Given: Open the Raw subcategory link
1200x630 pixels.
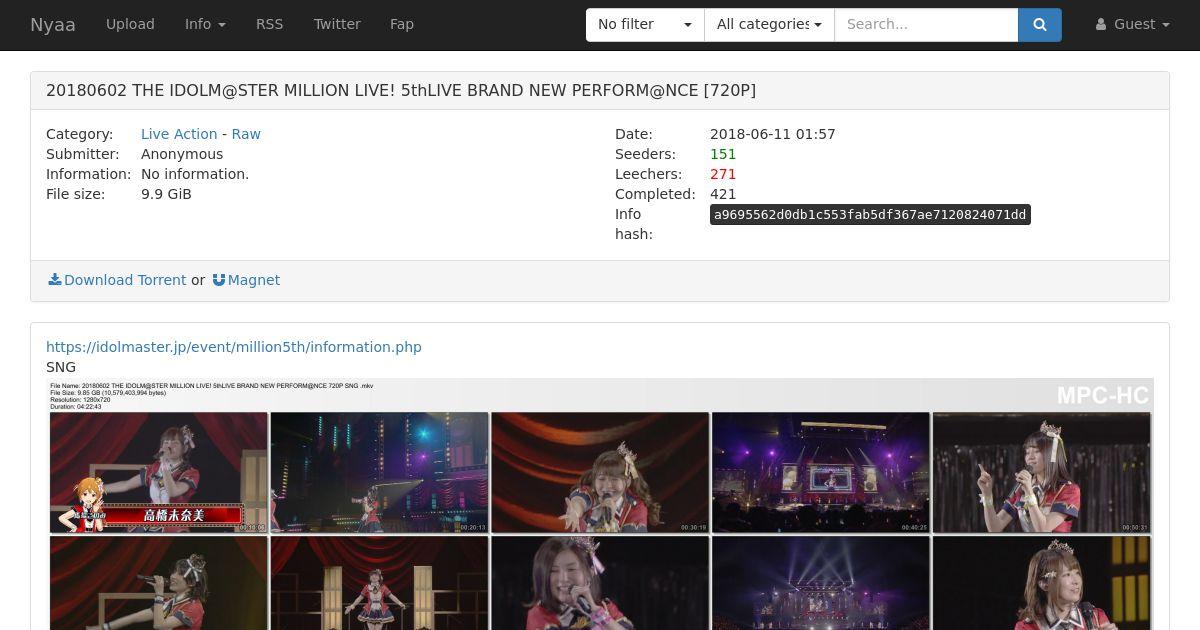Looking at the screenshot, I should pos(246,134).
